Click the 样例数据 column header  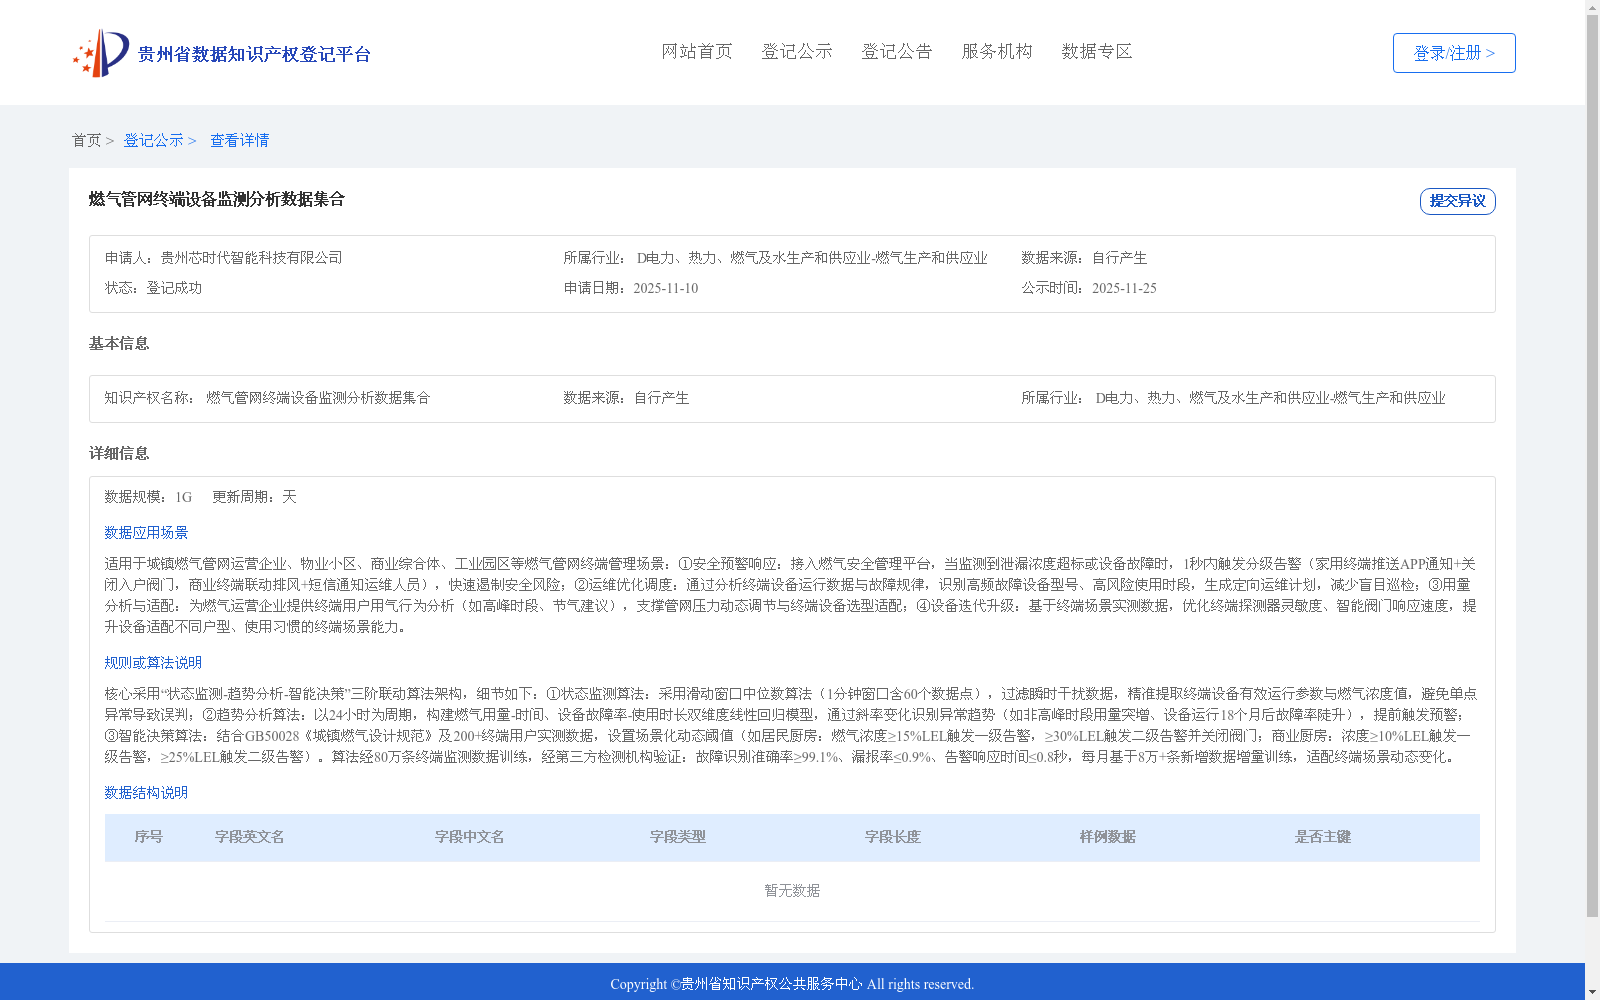pyautogui.click(x=1108, y=837)
